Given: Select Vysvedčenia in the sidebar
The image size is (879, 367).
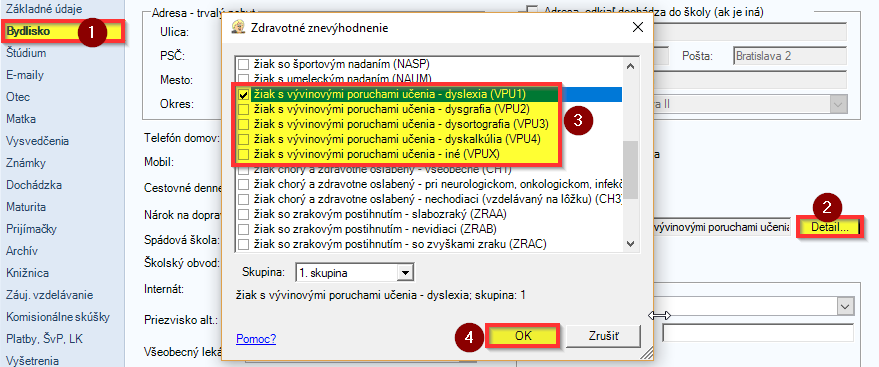Looking at the screenshot, I should 38,141.
